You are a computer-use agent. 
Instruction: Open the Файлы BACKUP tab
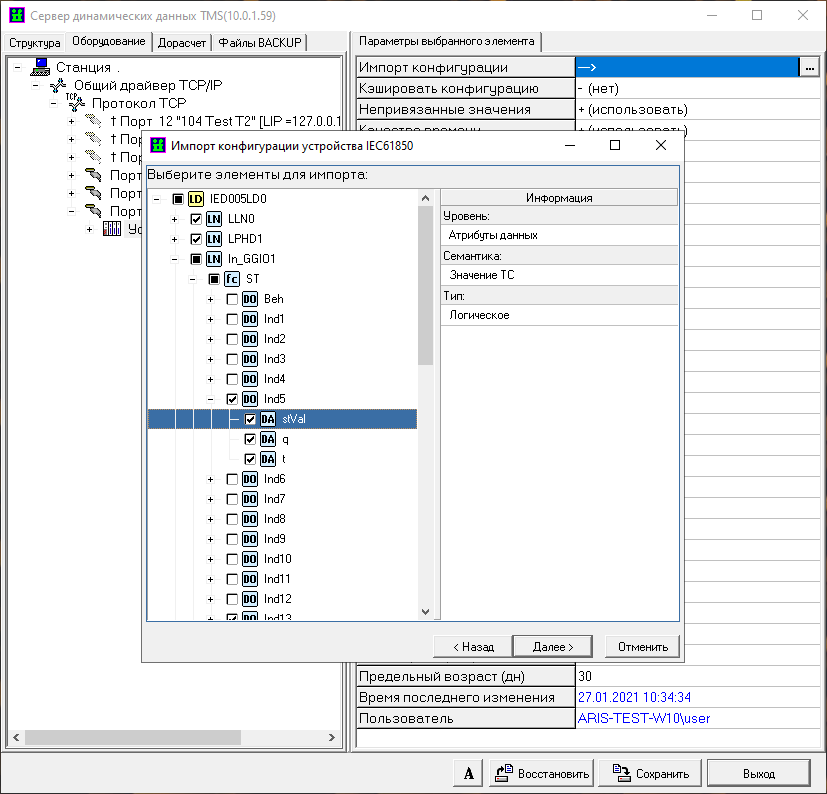coord(260,42)
